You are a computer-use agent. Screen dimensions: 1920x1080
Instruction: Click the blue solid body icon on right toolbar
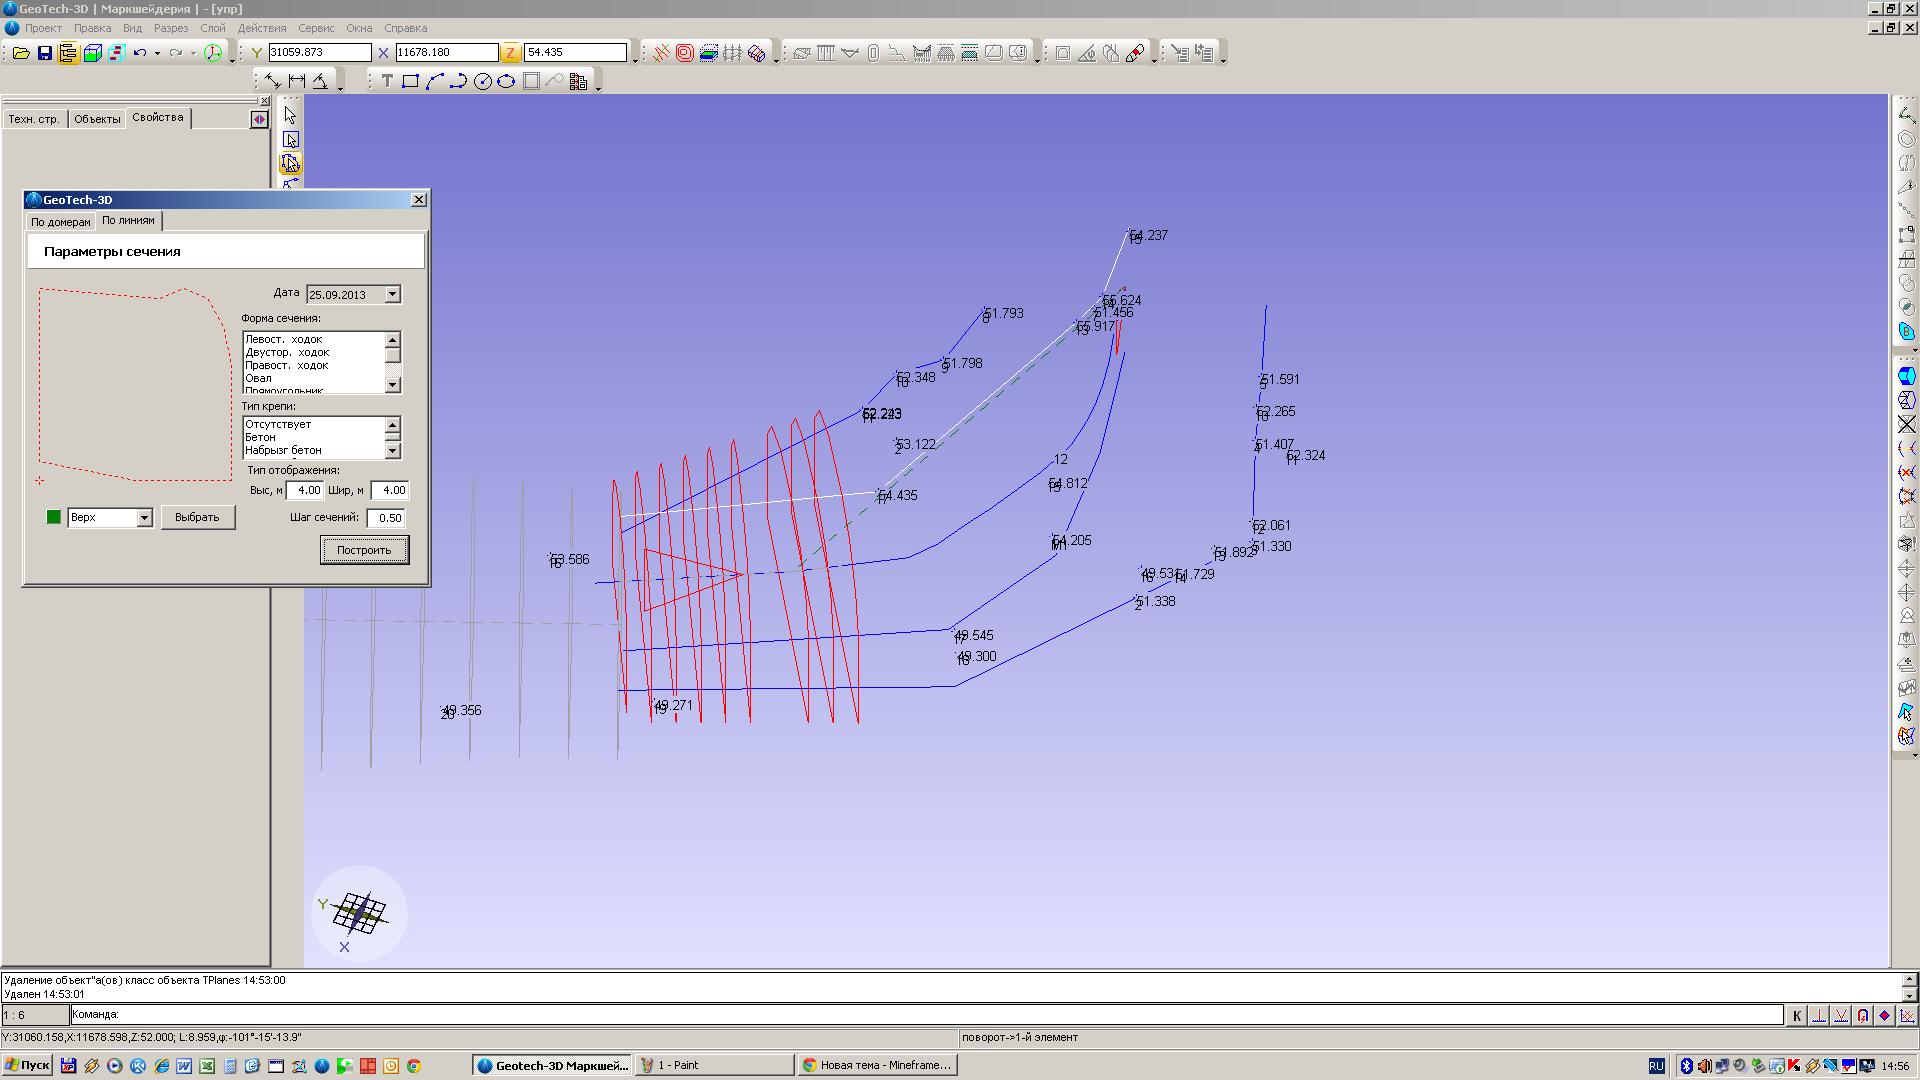pyautogui.click(x=1906, y=376)
